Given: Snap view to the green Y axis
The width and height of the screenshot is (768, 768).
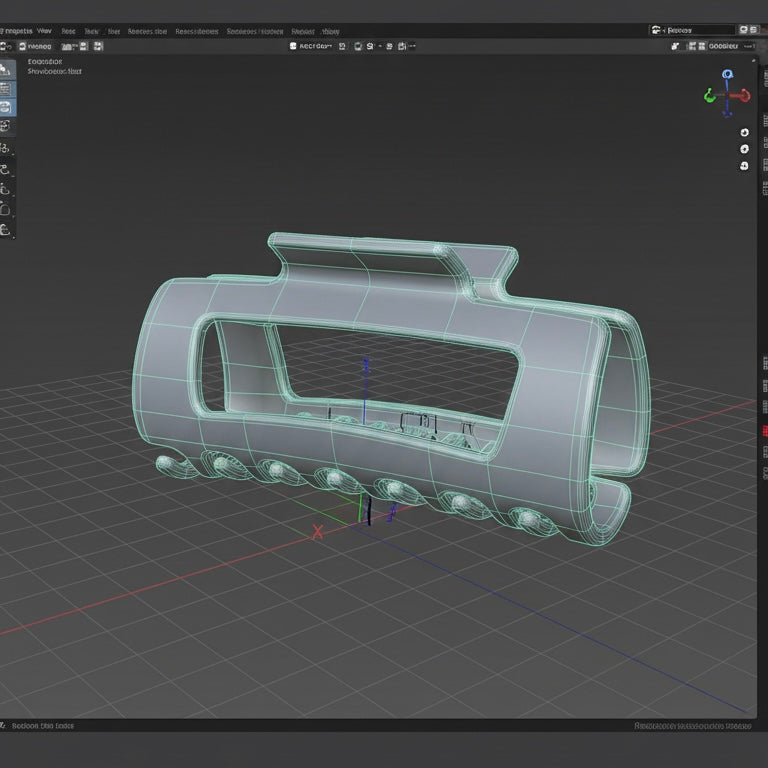Looking at the screenshot, I should (709, 97).
